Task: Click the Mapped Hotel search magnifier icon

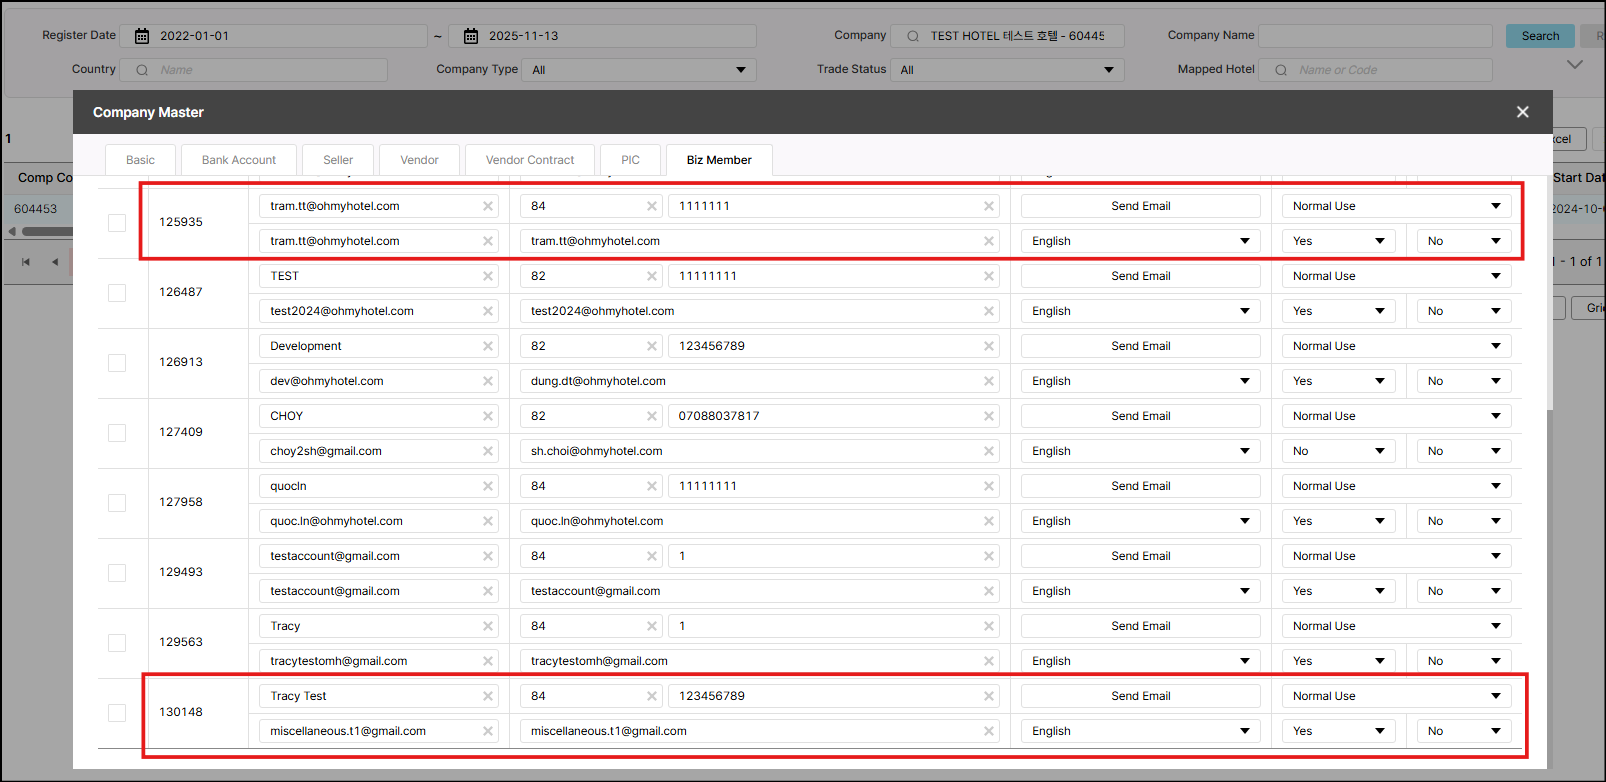Action: tap(1280, 70)
